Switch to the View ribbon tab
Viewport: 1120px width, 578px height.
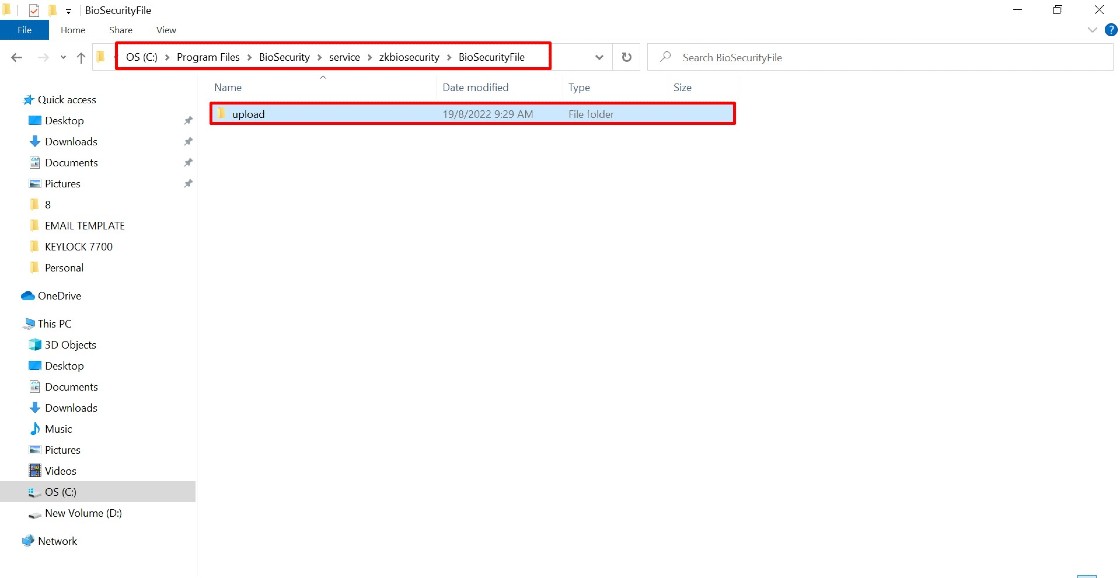[166, 30]
